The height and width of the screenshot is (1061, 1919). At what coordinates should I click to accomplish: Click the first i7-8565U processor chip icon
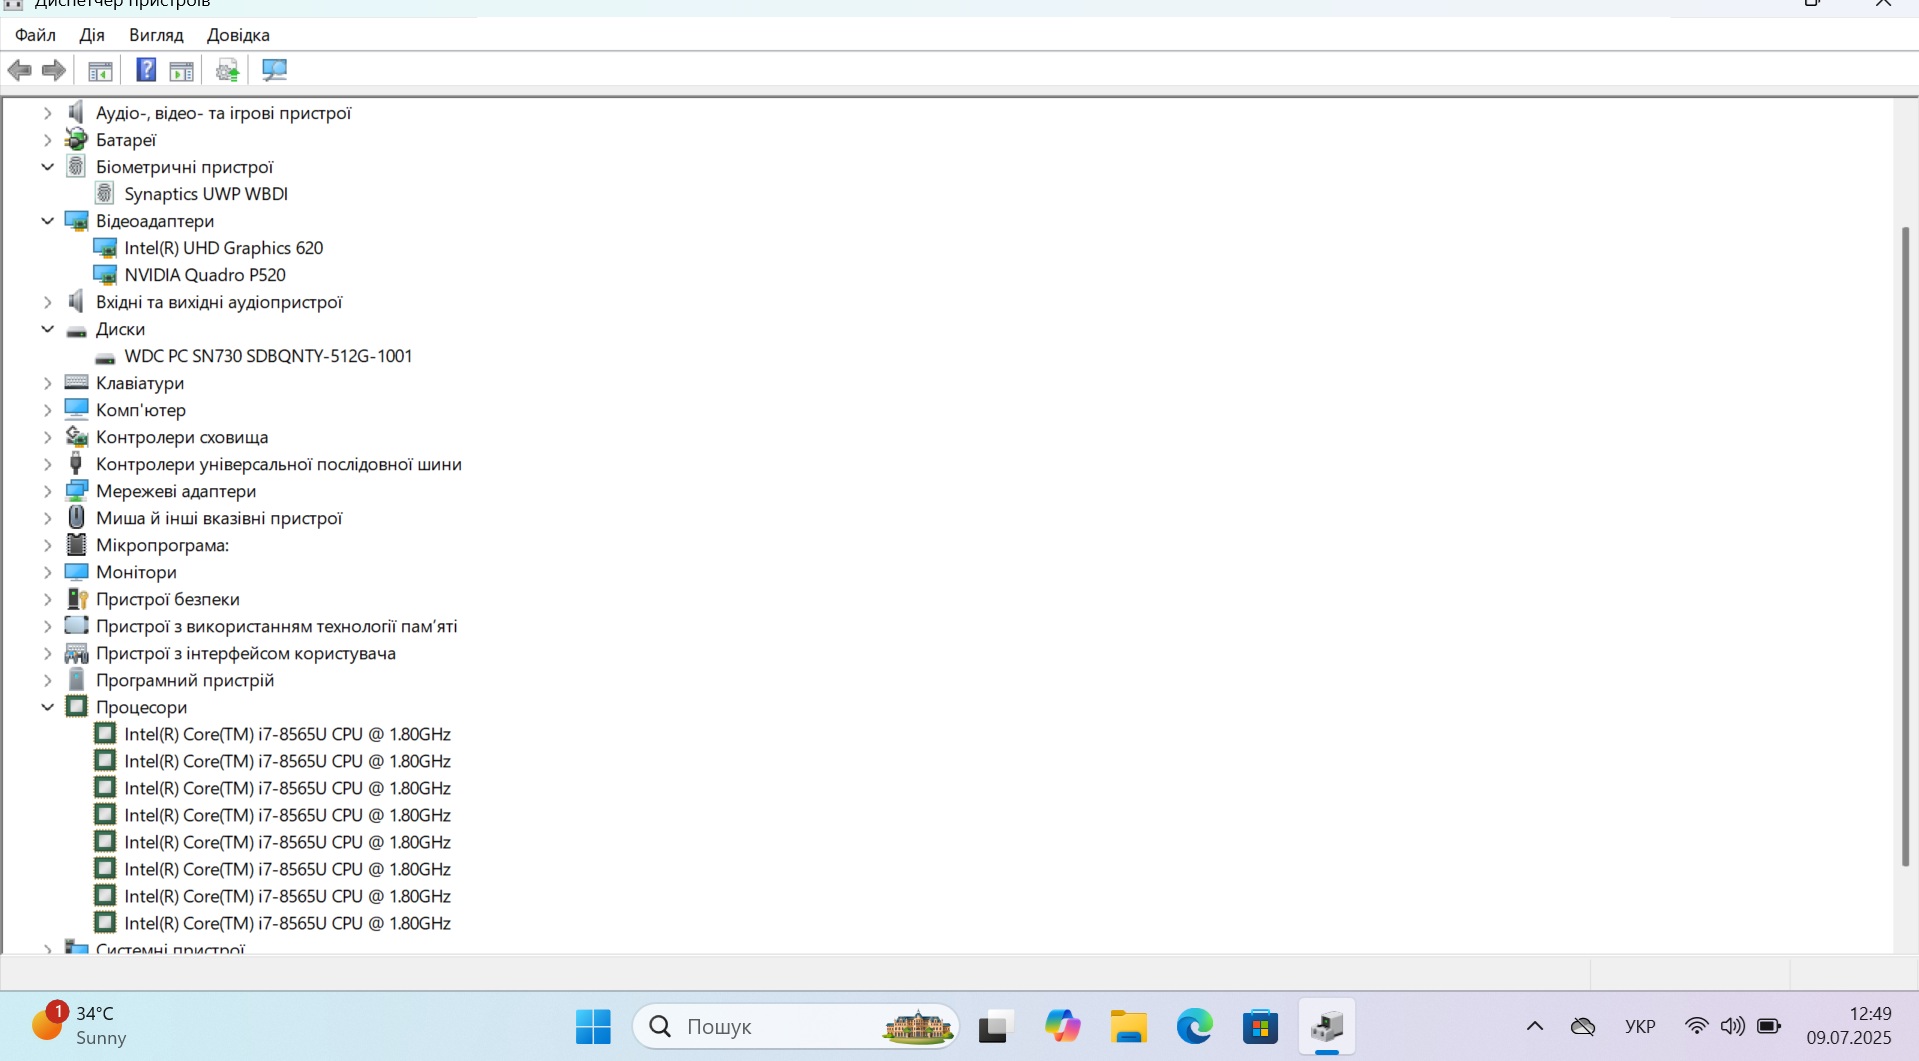[x=105, y=733]
